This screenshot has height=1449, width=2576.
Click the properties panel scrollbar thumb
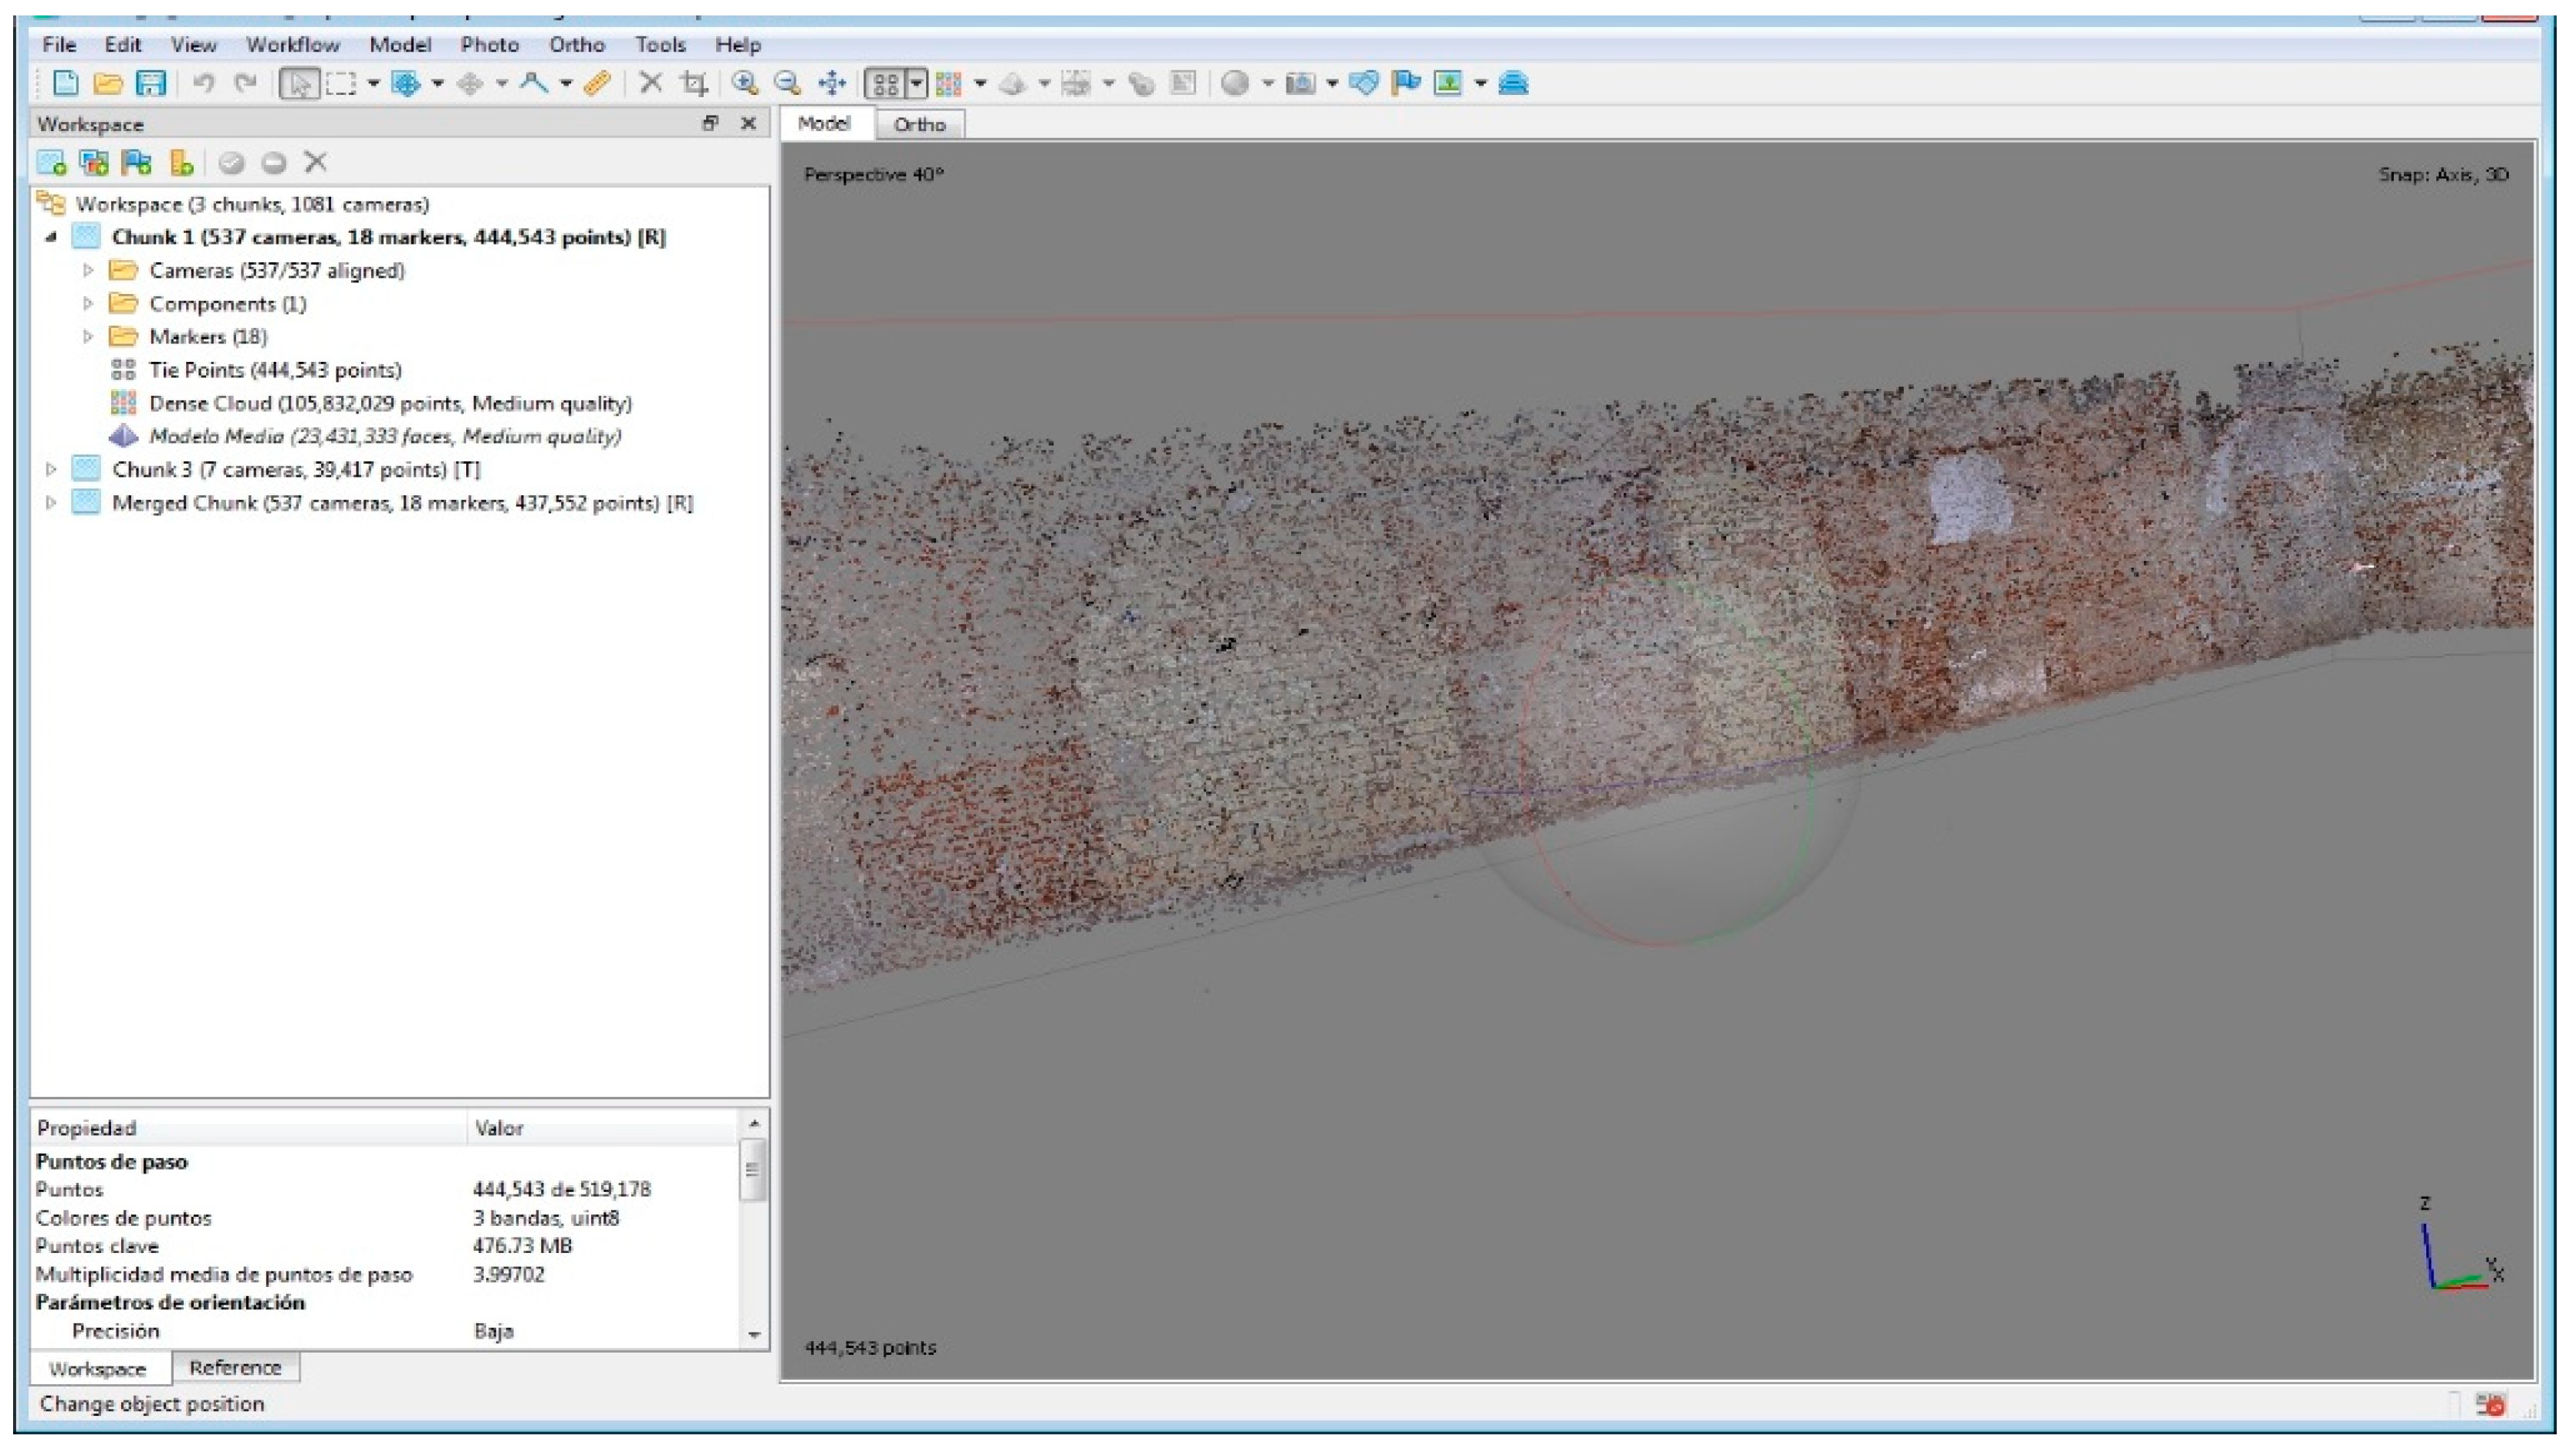tap(754, 1170)
